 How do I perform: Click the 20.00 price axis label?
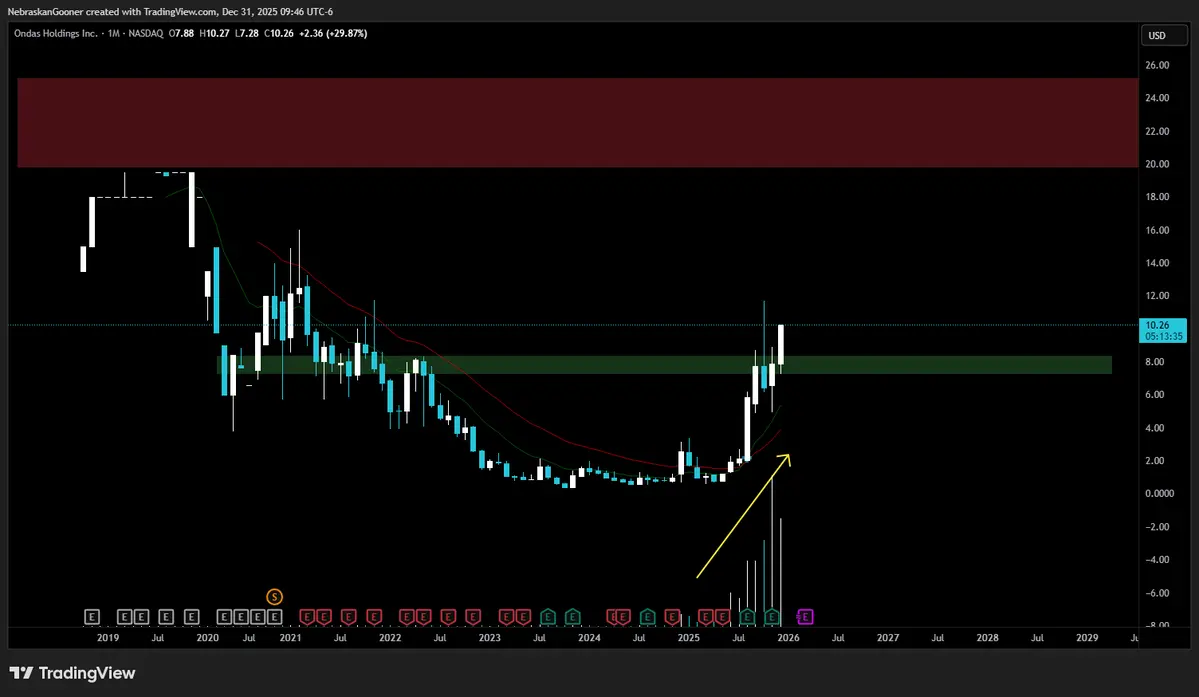pyautogui.click(x=1157, y=164)
